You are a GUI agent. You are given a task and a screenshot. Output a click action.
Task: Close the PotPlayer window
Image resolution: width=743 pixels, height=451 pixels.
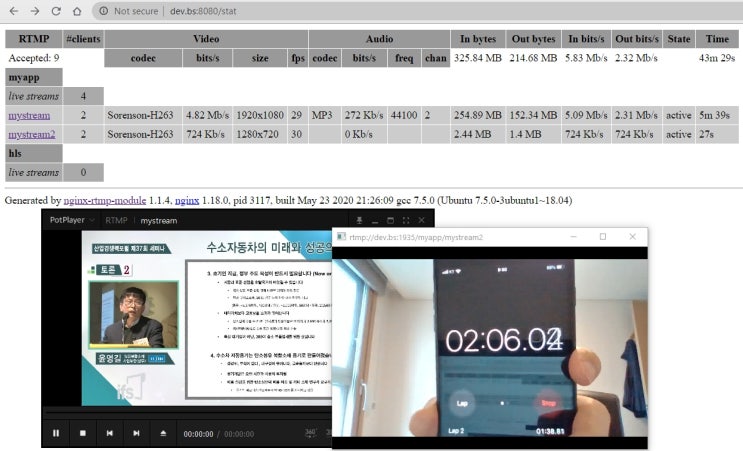[x=421, y=220]
